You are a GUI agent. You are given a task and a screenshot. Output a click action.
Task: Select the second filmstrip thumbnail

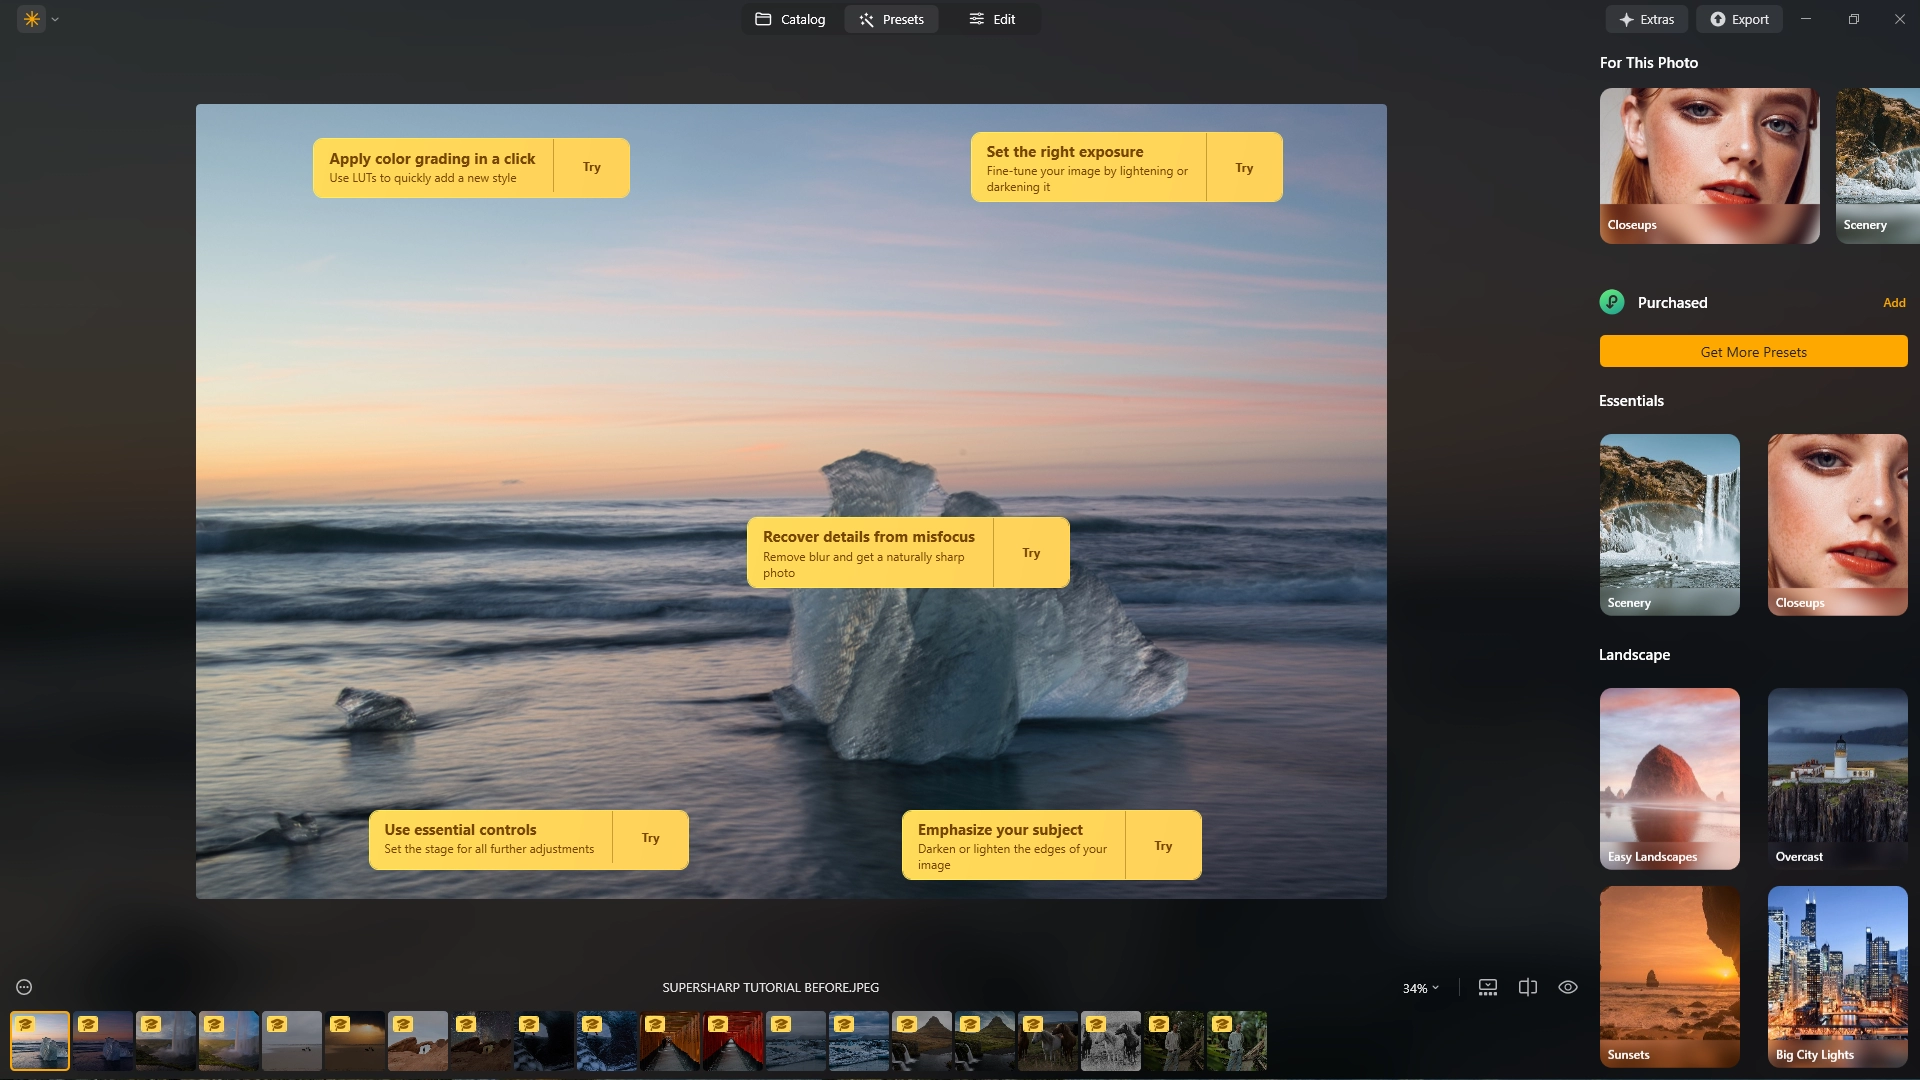103,1041
